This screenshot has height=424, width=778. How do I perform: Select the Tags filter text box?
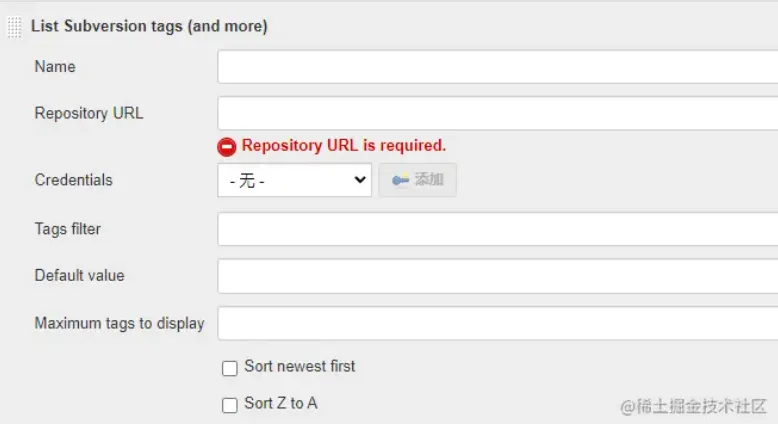pyautogui.click(x=497, y=229)
